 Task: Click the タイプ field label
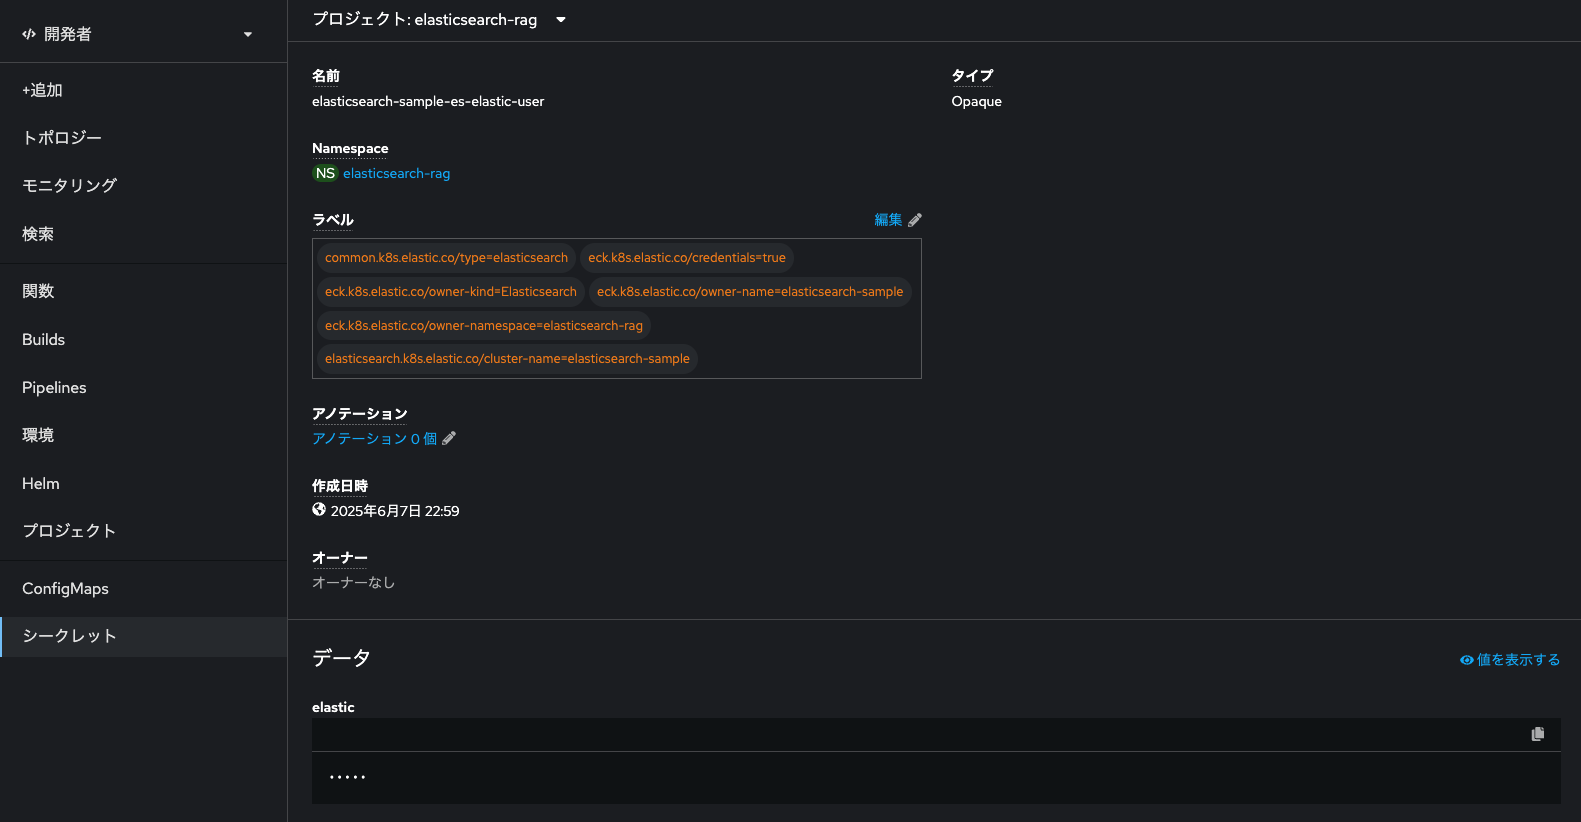(x=972, y=76)
